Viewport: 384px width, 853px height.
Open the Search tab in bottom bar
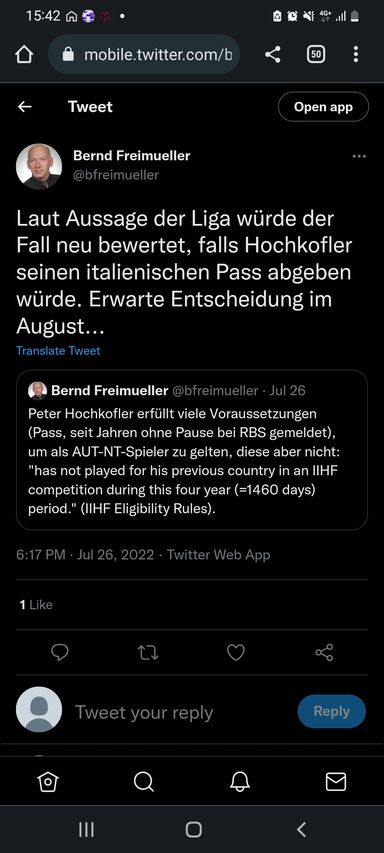[x=144, y=782]
